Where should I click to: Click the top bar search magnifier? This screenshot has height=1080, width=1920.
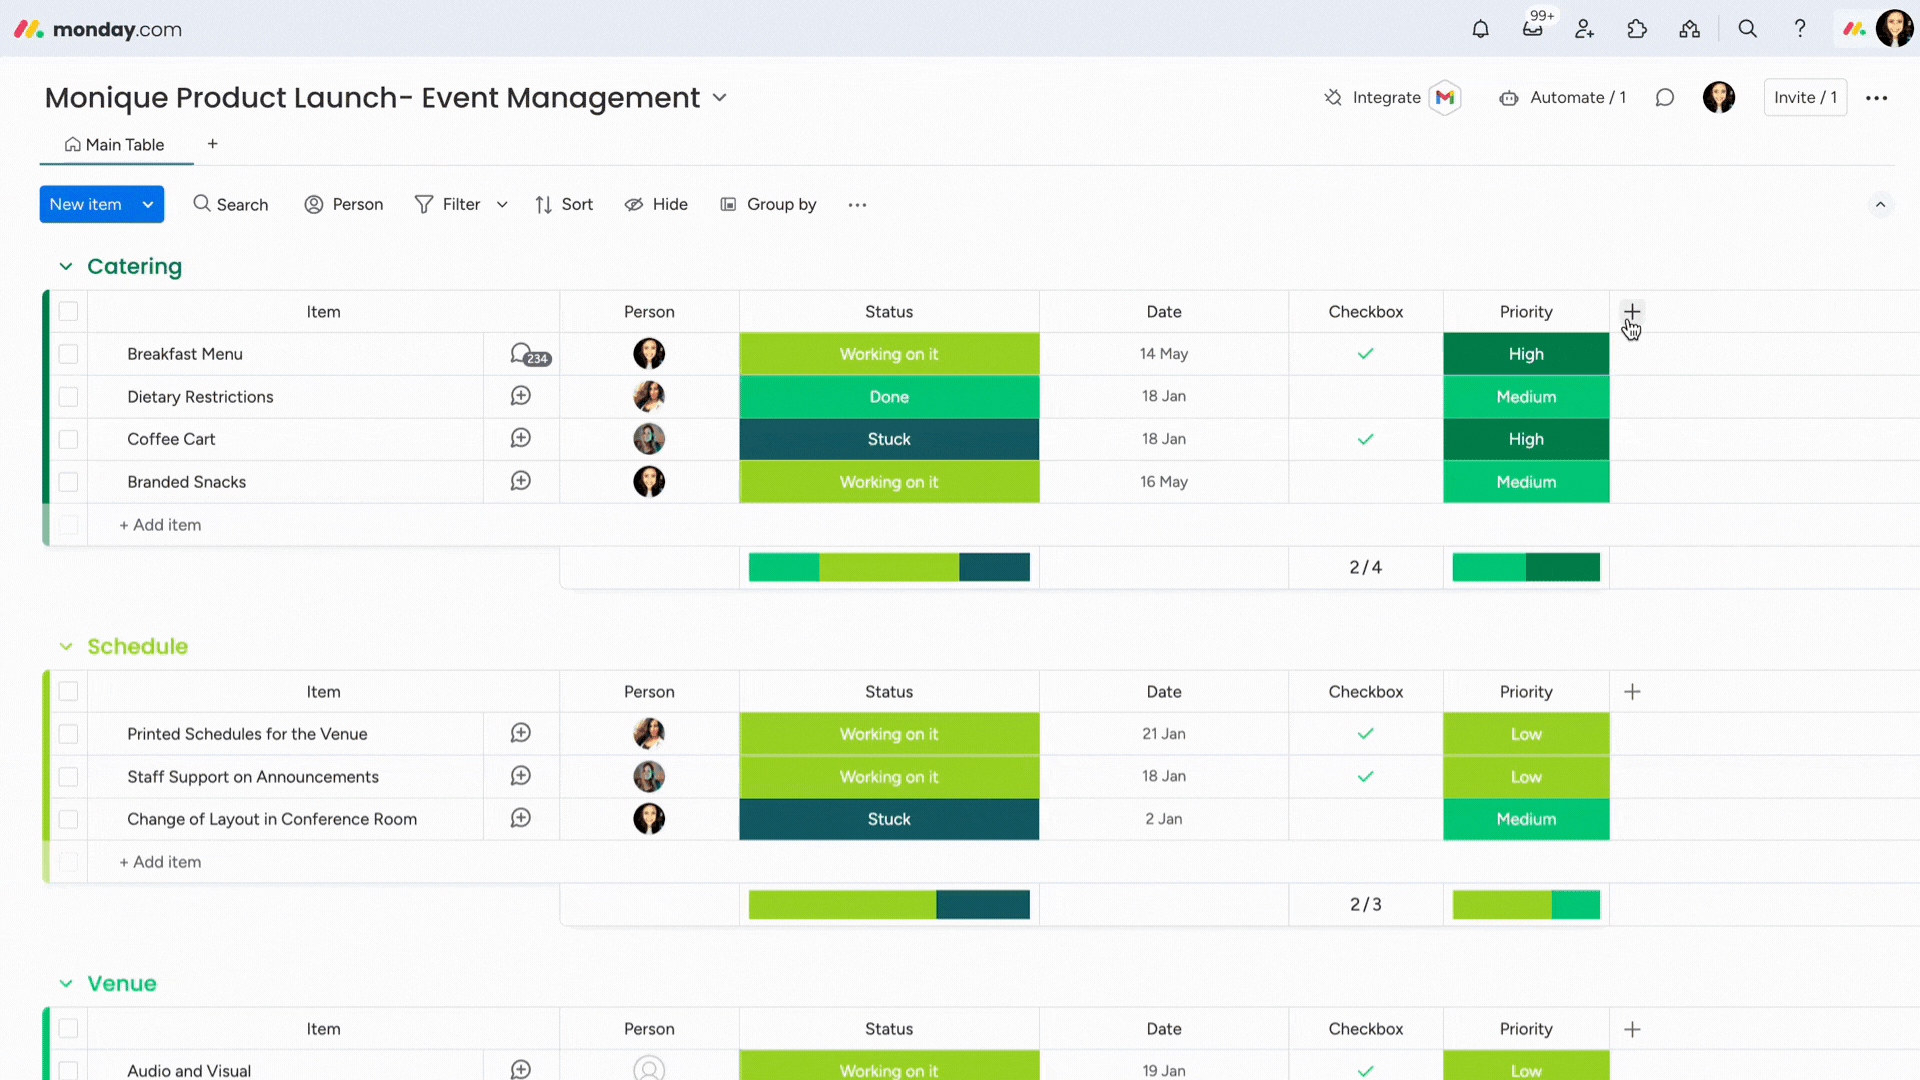[1747, 29]
